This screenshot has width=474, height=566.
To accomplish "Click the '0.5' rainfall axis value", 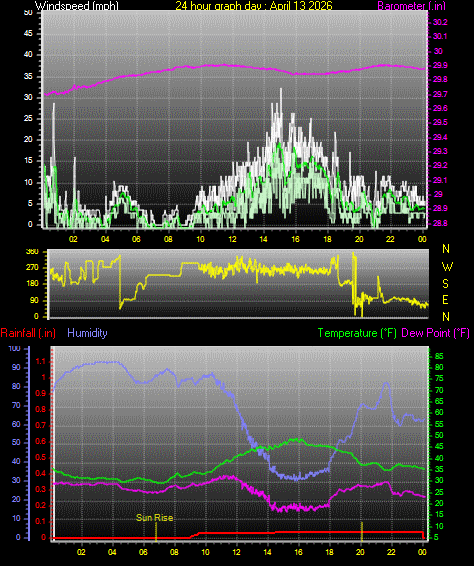I will tap(41, 457).
